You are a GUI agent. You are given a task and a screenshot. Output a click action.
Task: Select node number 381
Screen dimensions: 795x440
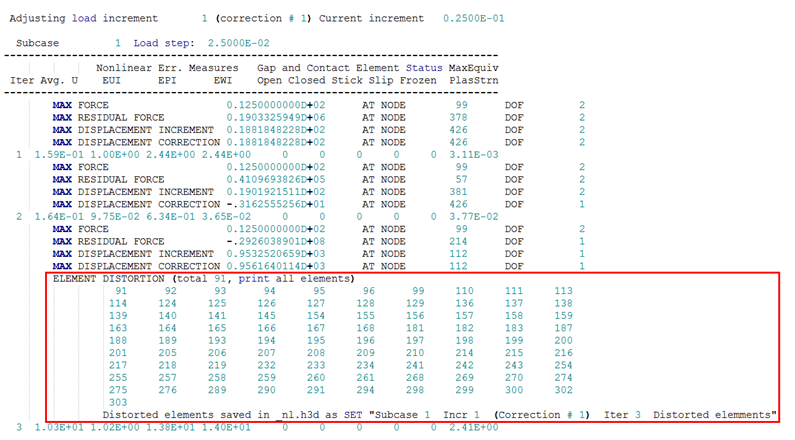[458, 192]
